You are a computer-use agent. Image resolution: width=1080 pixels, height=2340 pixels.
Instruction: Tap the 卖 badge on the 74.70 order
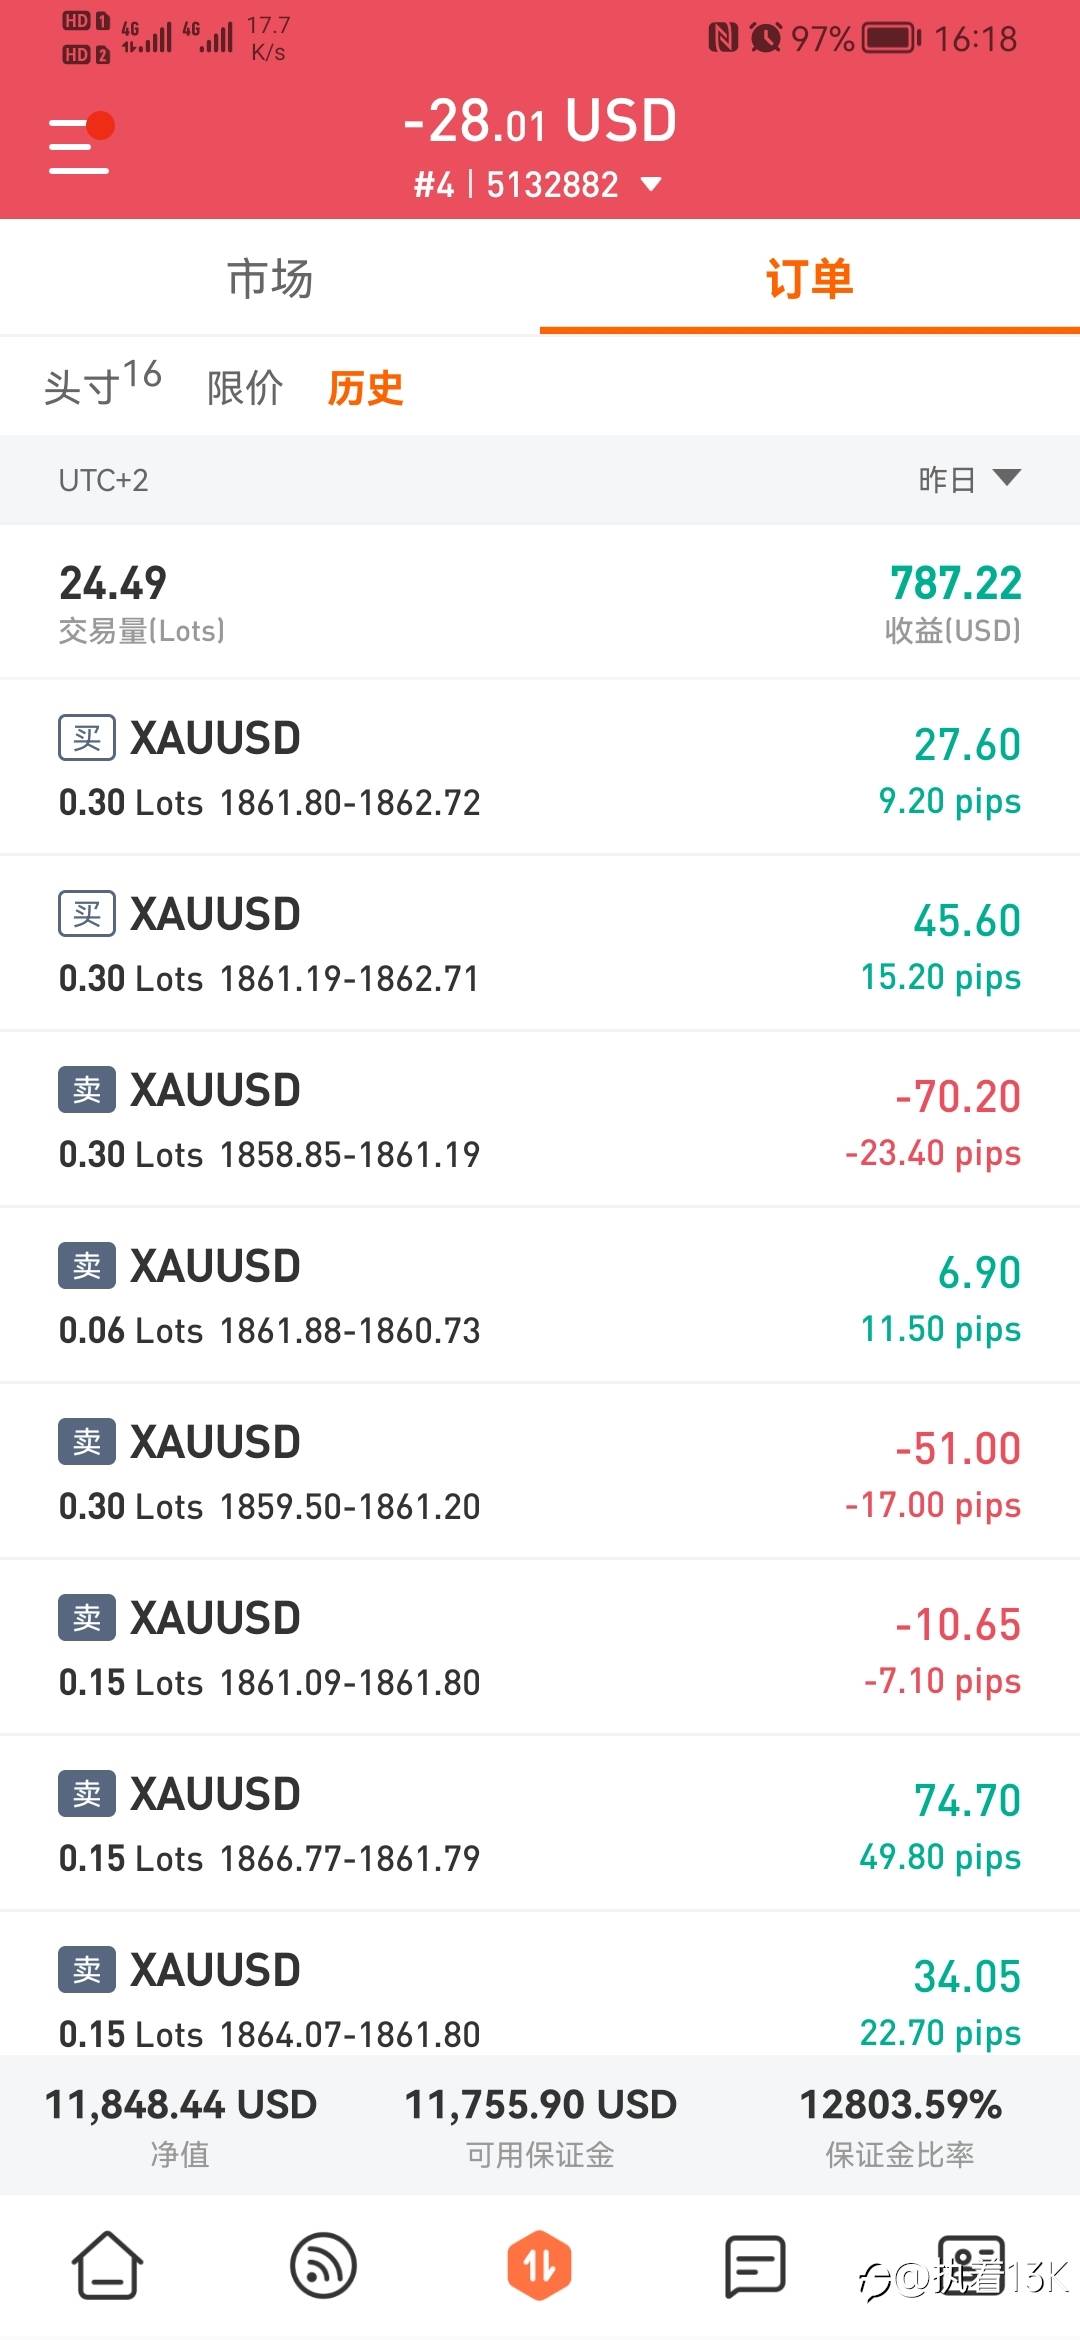pos(87,1794)
